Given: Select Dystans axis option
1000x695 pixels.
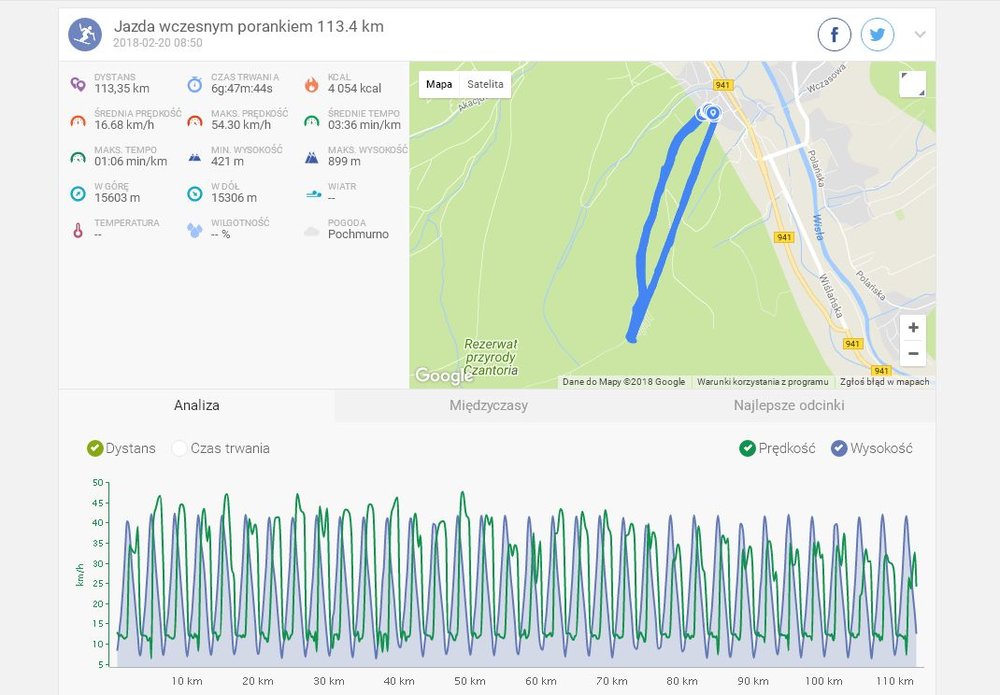Looking at the screenshot, I should pyautogui.click(x=121, y=448).
